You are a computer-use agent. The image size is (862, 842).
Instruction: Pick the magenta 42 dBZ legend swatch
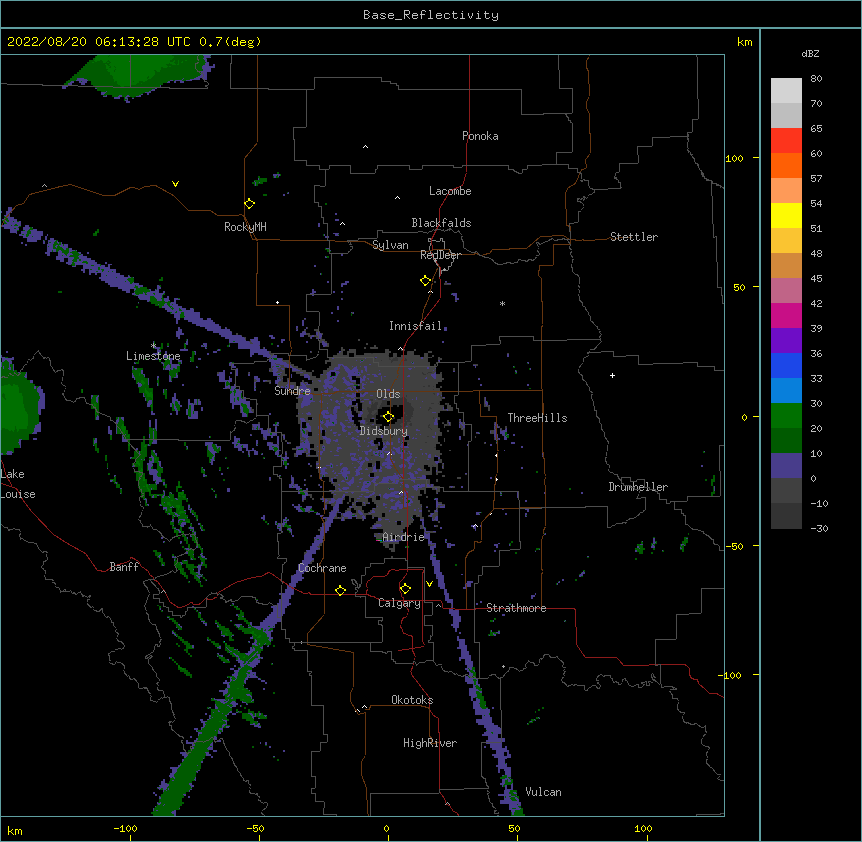pyautogui.click(x=786, y=315)
